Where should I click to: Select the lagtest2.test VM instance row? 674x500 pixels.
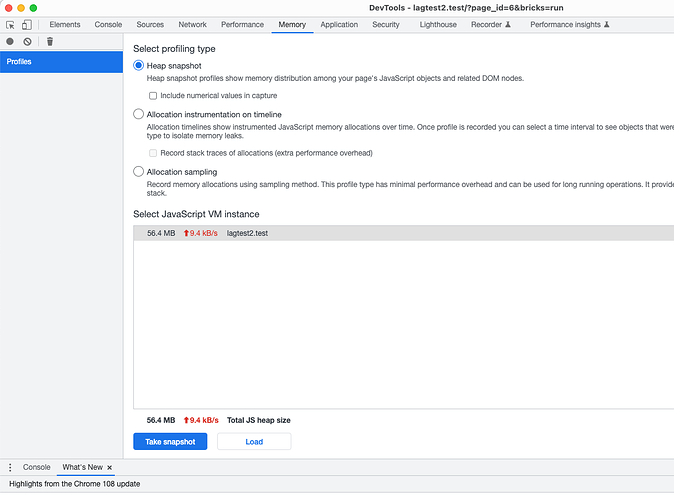click(400, 233)
